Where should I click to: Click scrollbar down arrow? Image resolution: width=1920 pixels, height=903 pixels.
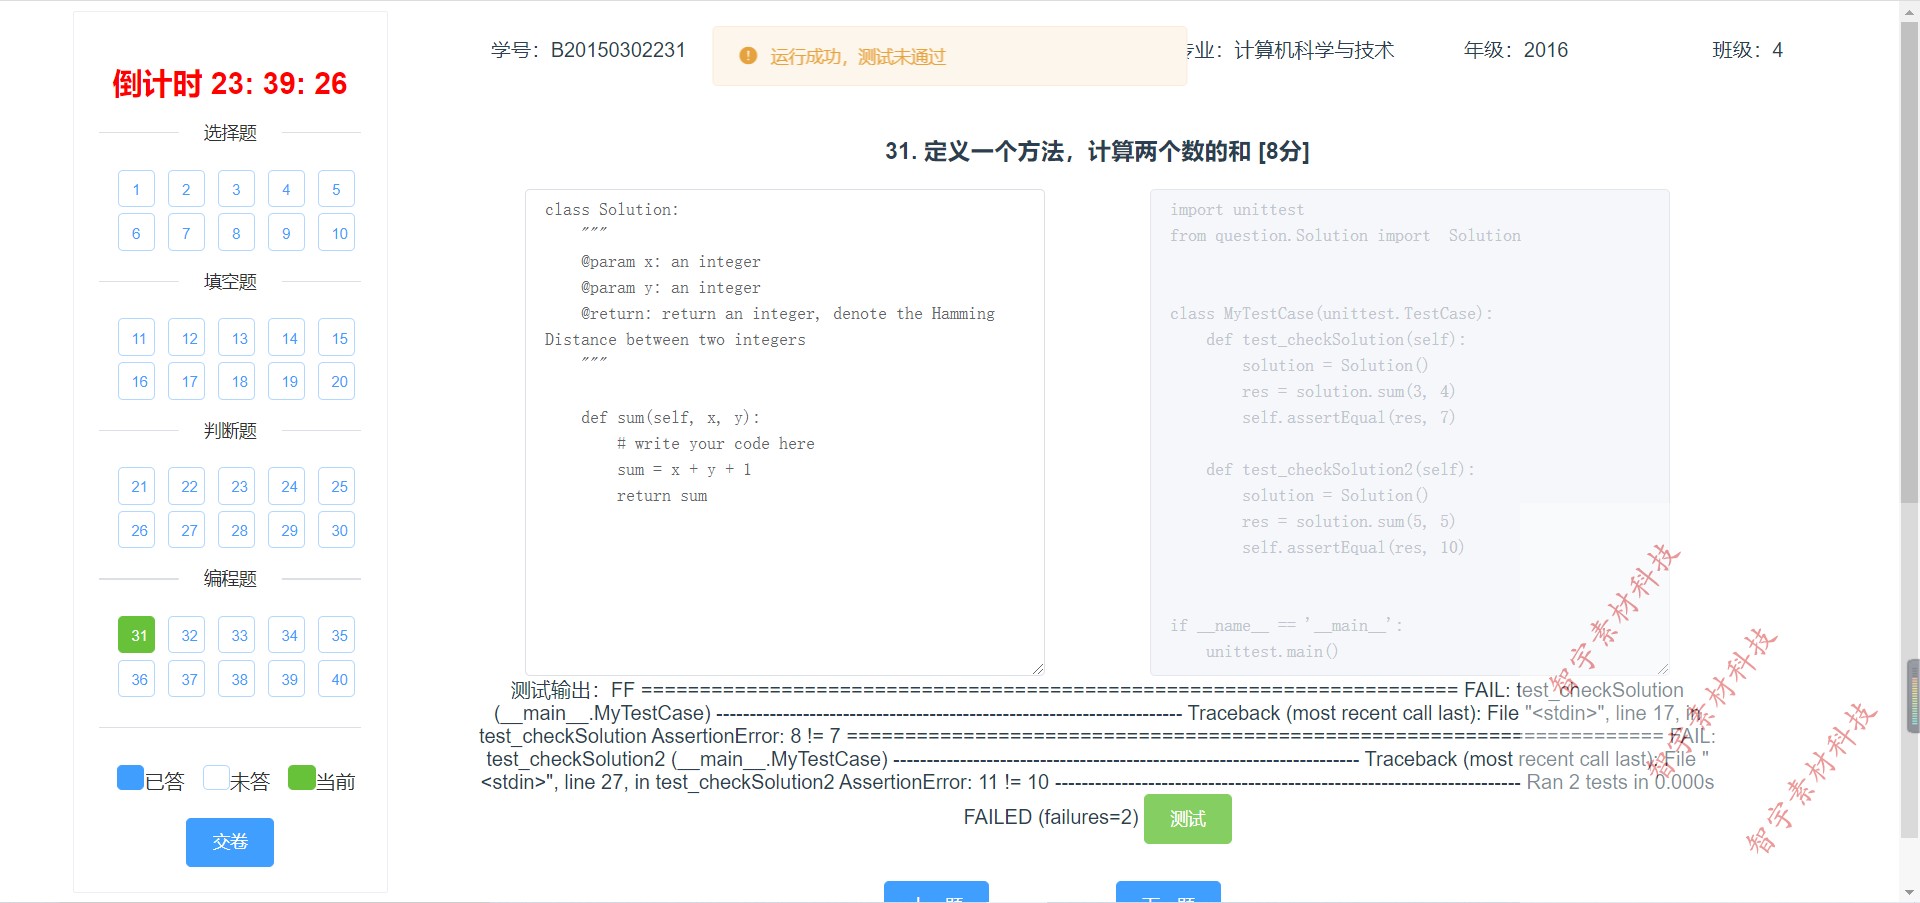click(1910, 893)
